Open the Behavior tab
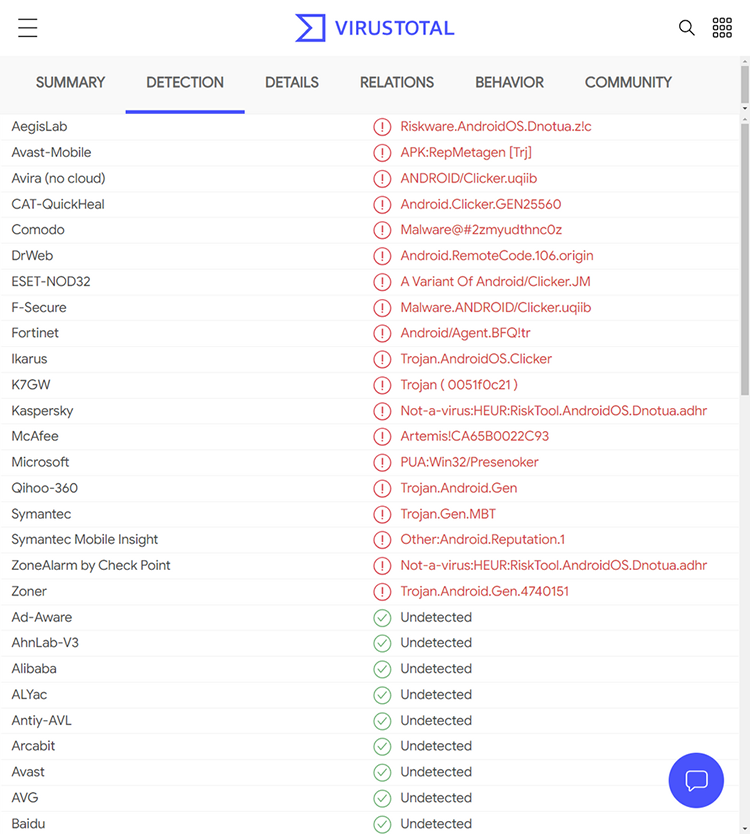 (x=509, y=82)
